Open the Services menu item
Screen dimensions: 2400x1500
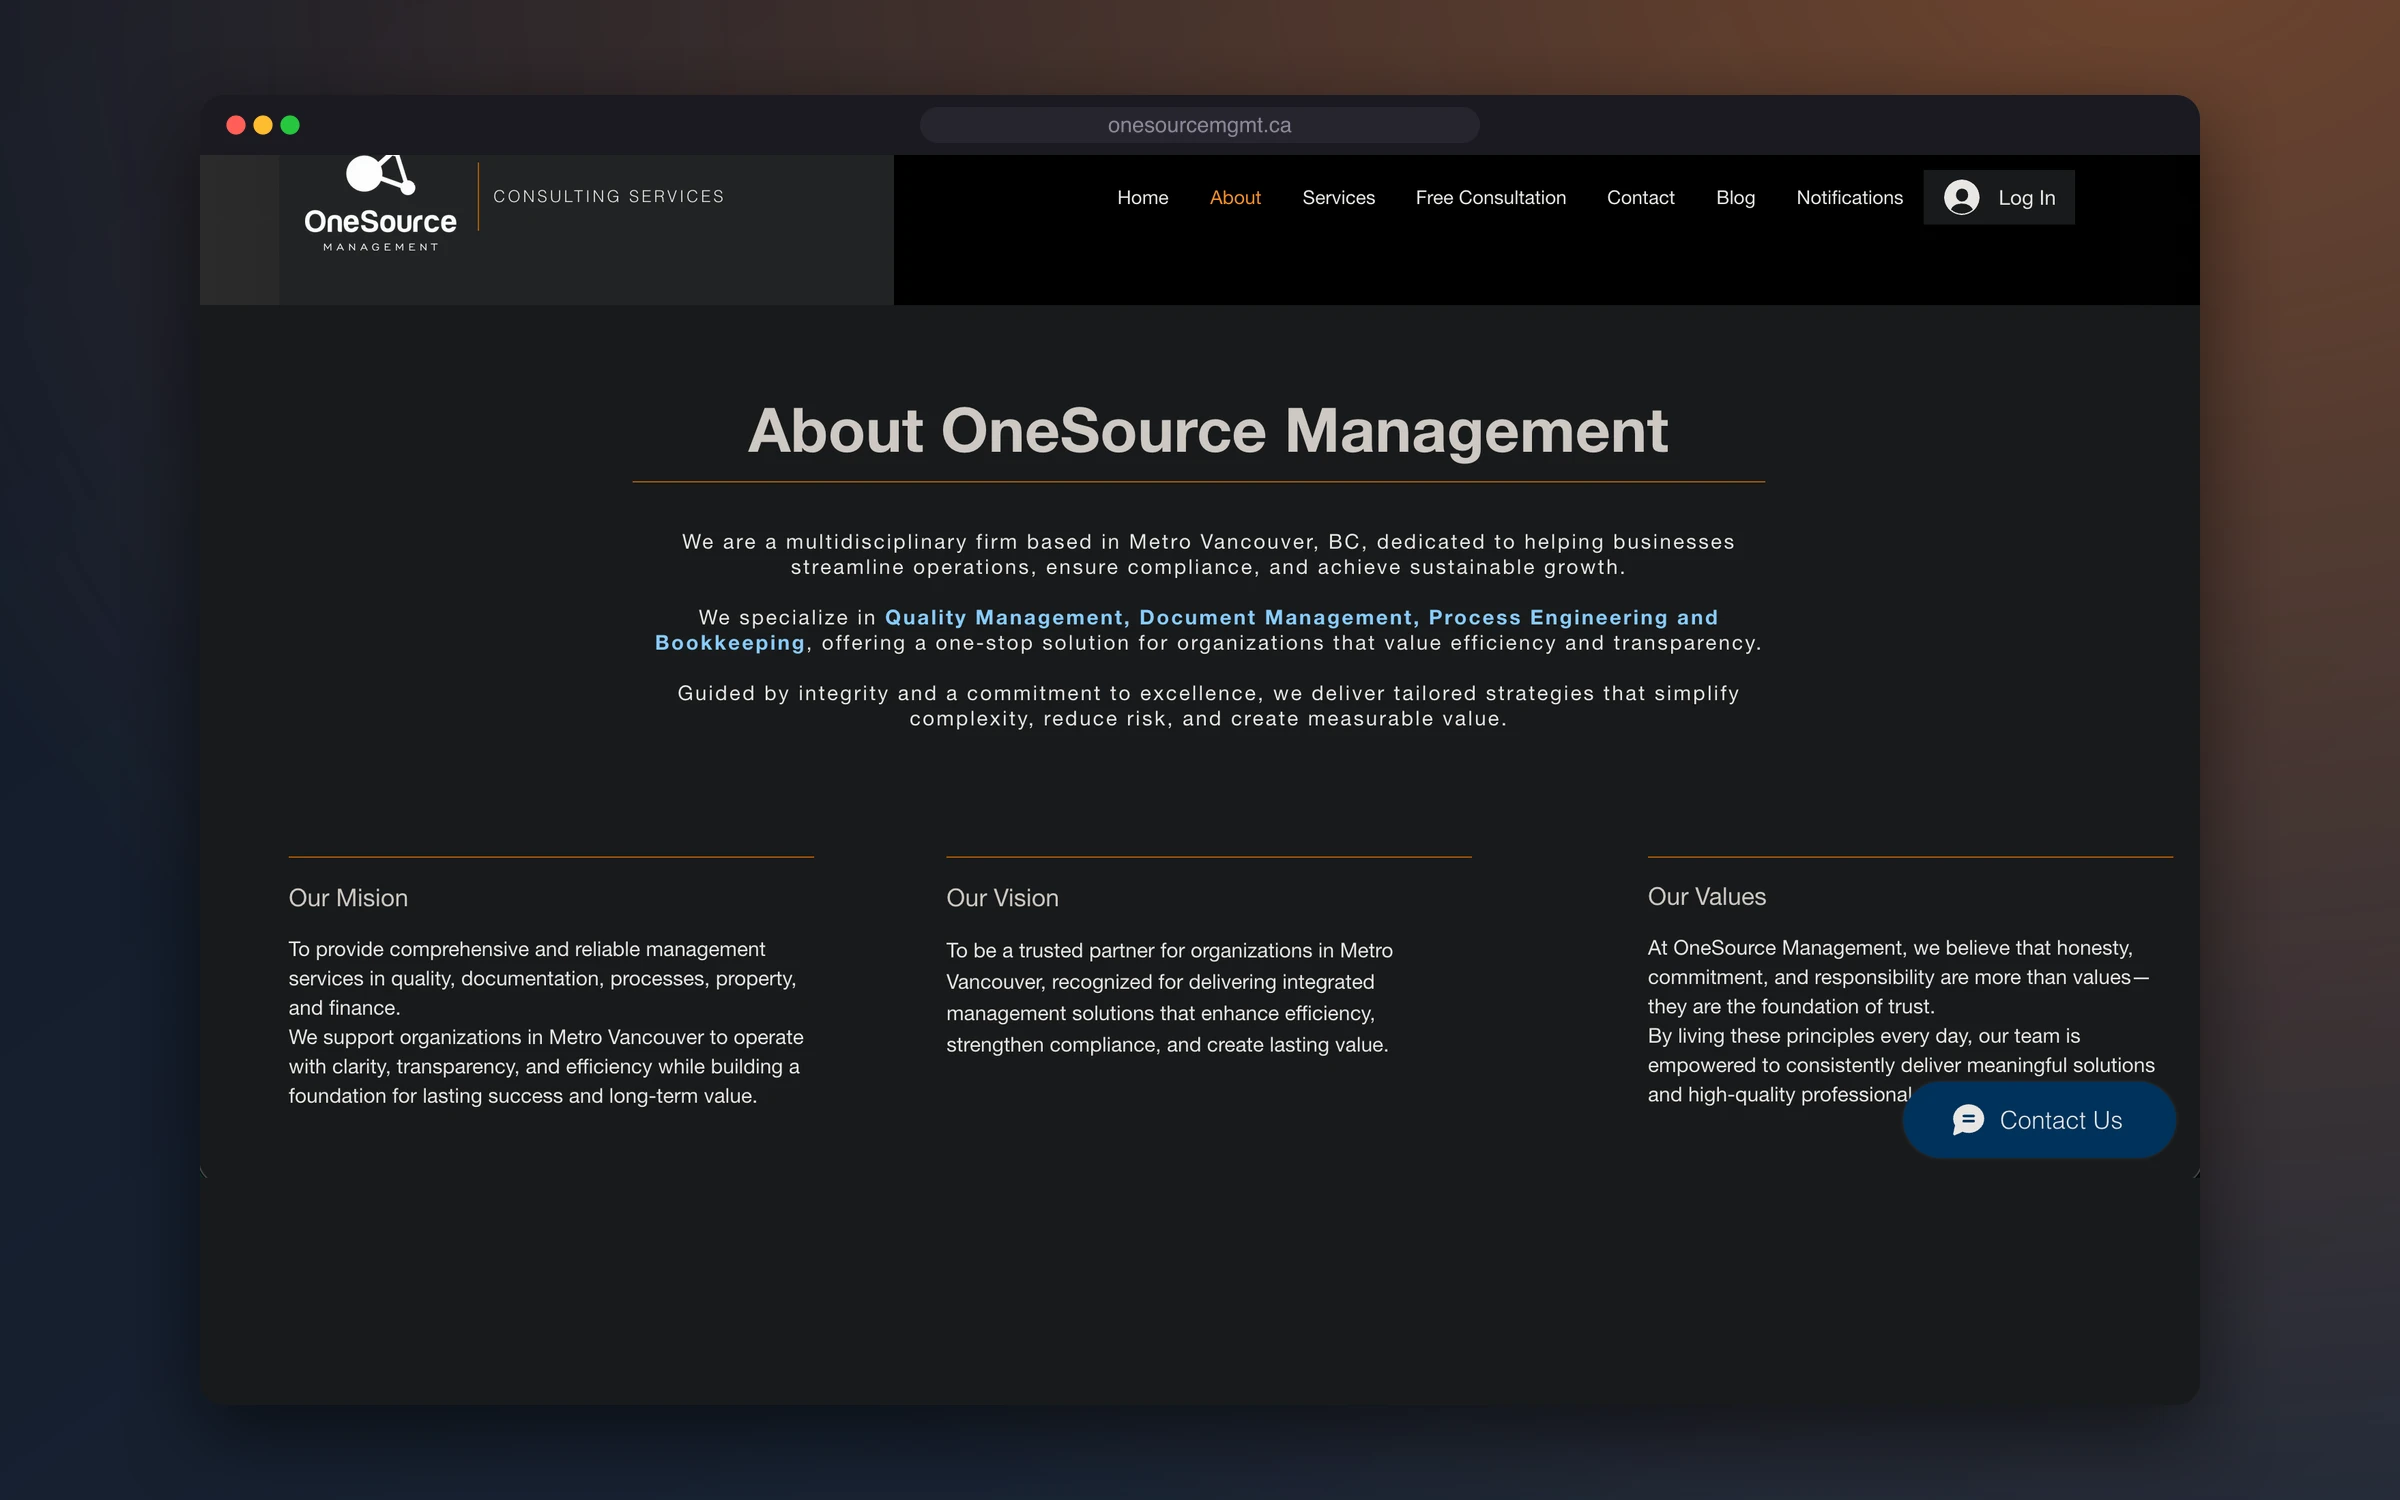1338,198
